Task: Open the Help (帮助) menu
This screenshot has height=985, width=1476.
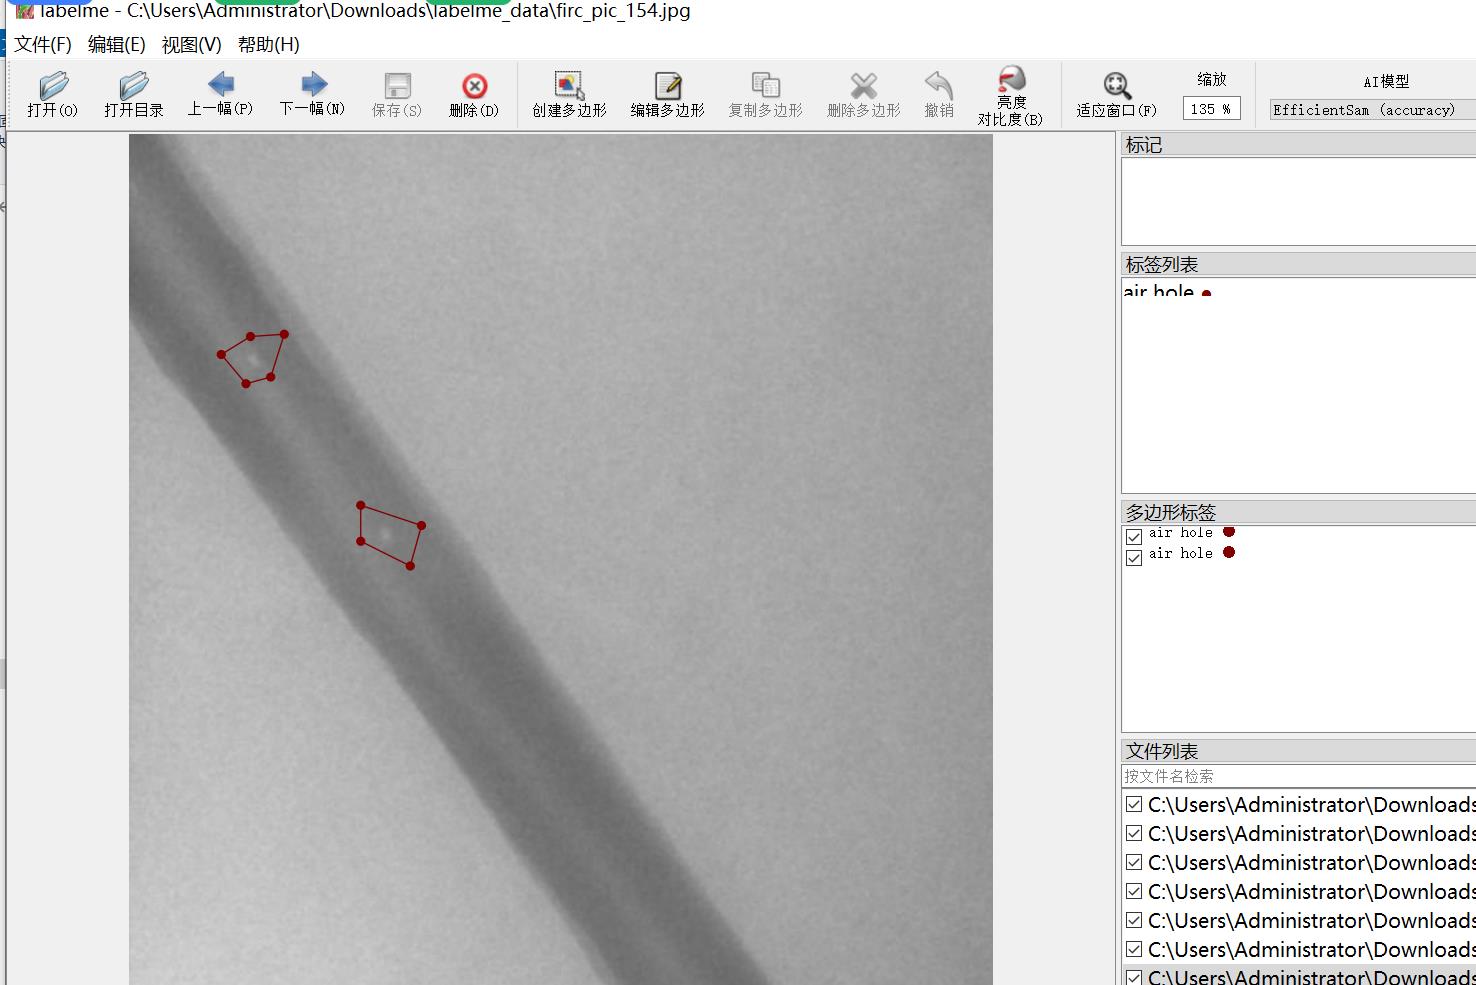Action: (268, 45)
